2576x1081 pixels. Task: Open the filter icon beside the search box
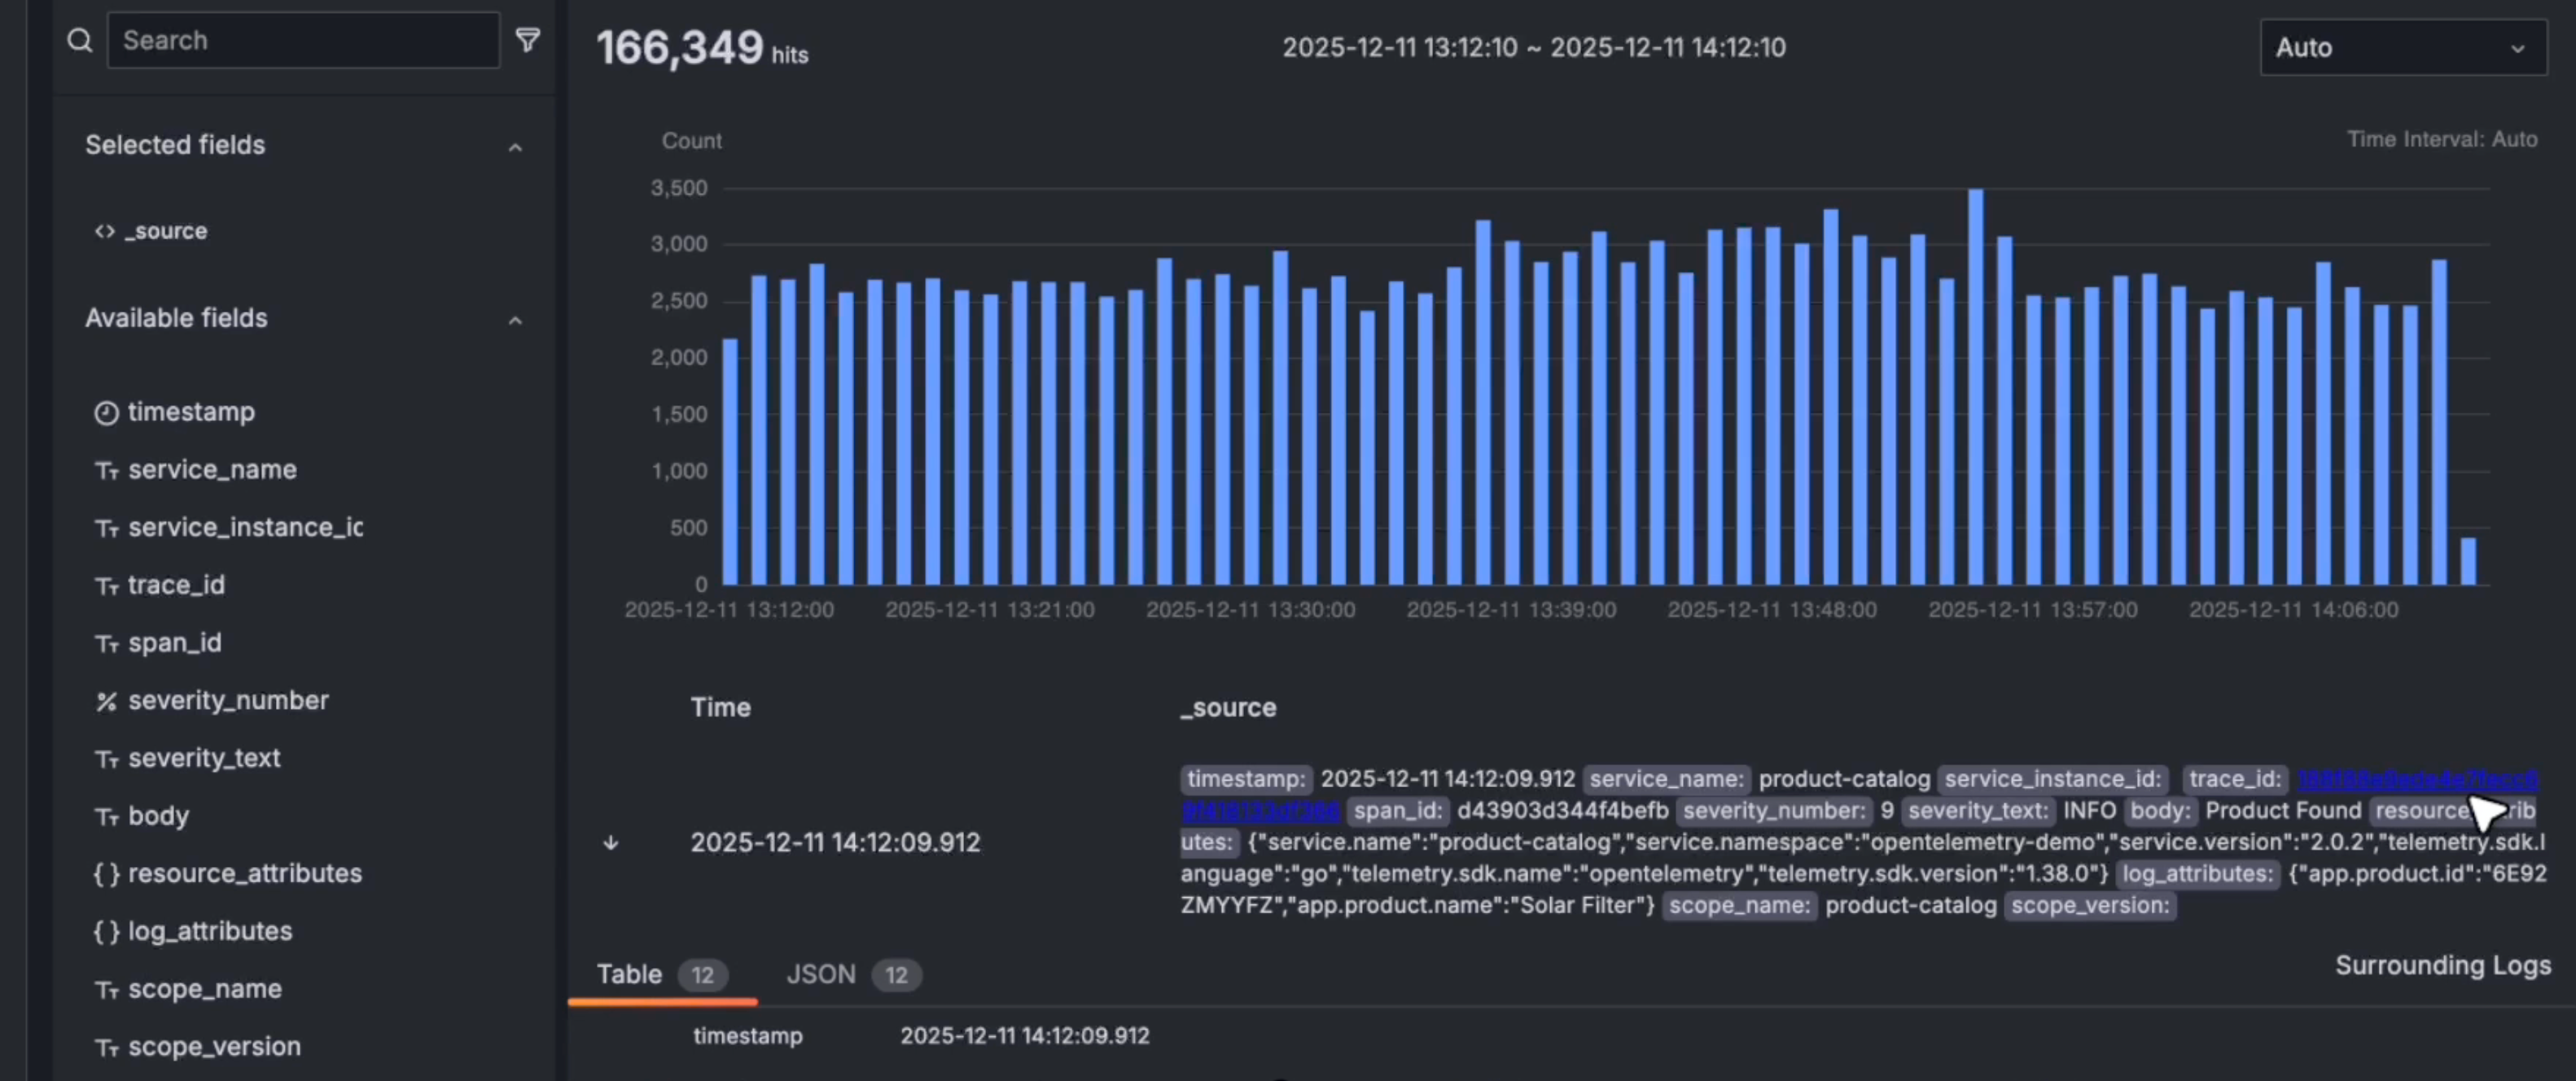tap(528, 40)
